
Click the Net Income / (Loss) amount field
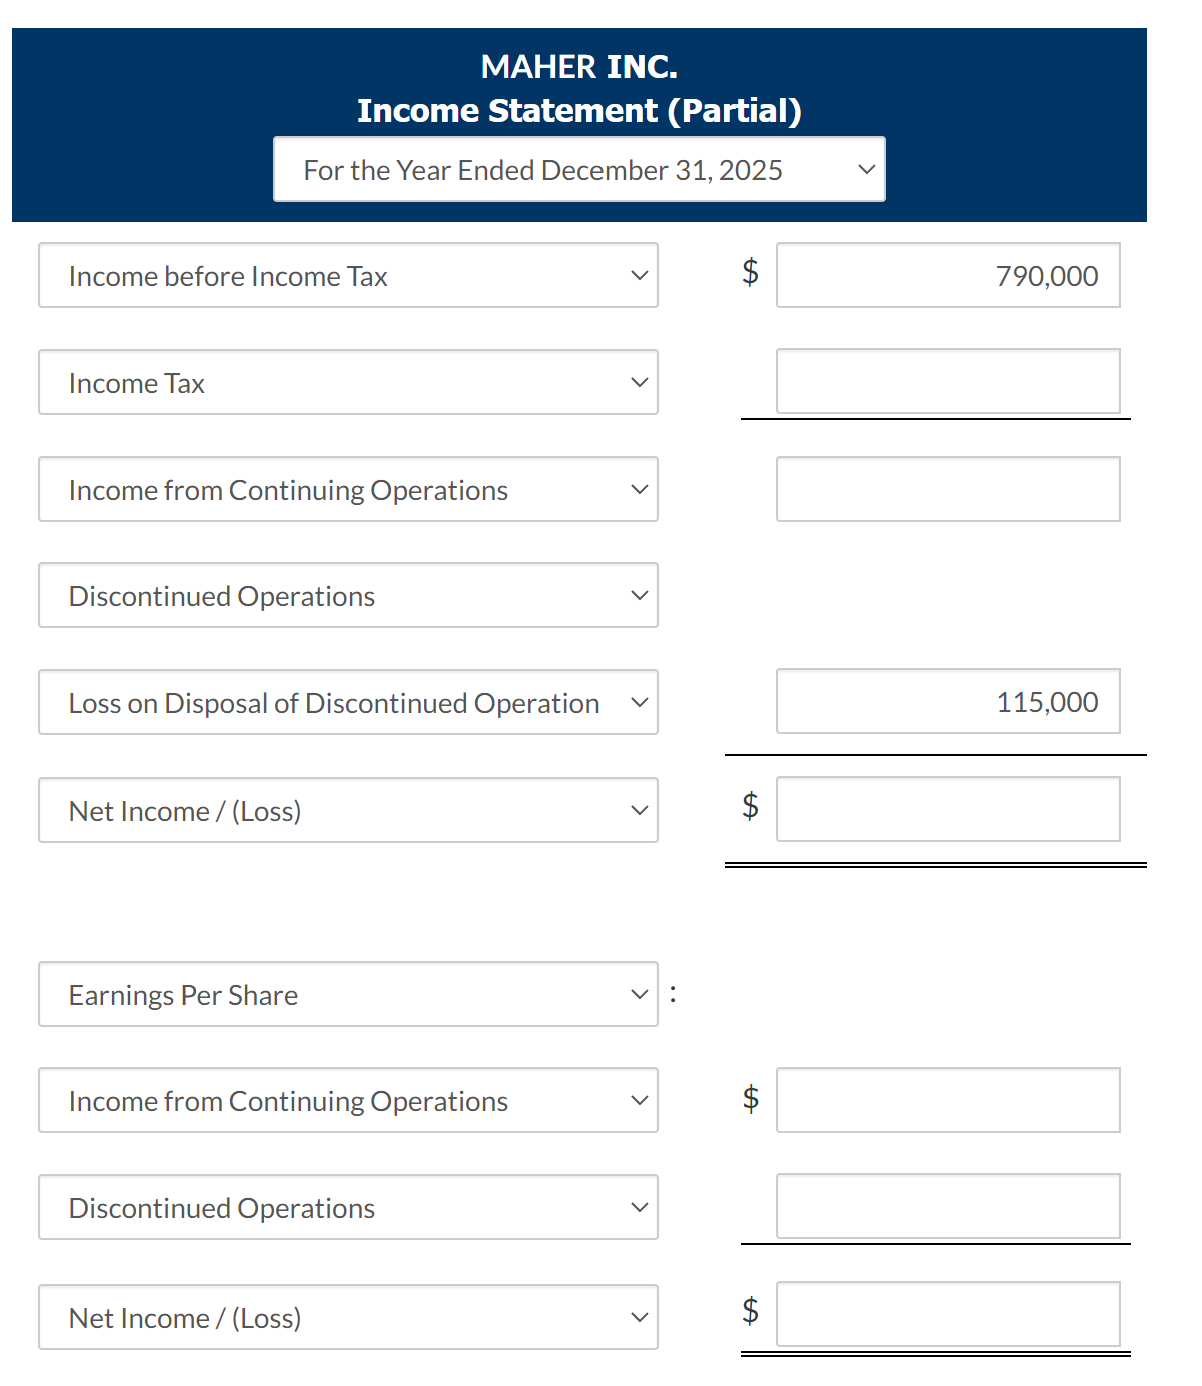tap(948, 809)
